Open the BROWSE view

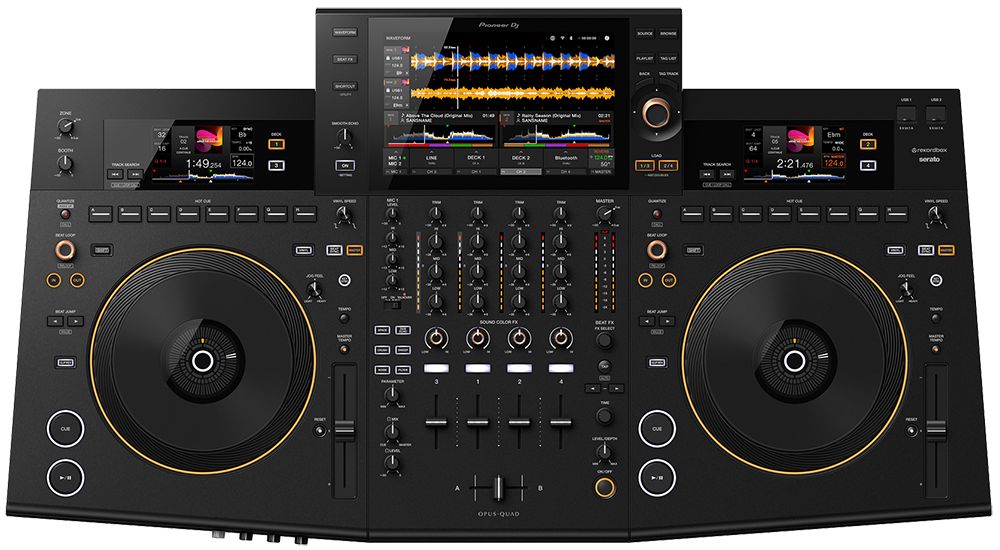click(x=668, y=33)
